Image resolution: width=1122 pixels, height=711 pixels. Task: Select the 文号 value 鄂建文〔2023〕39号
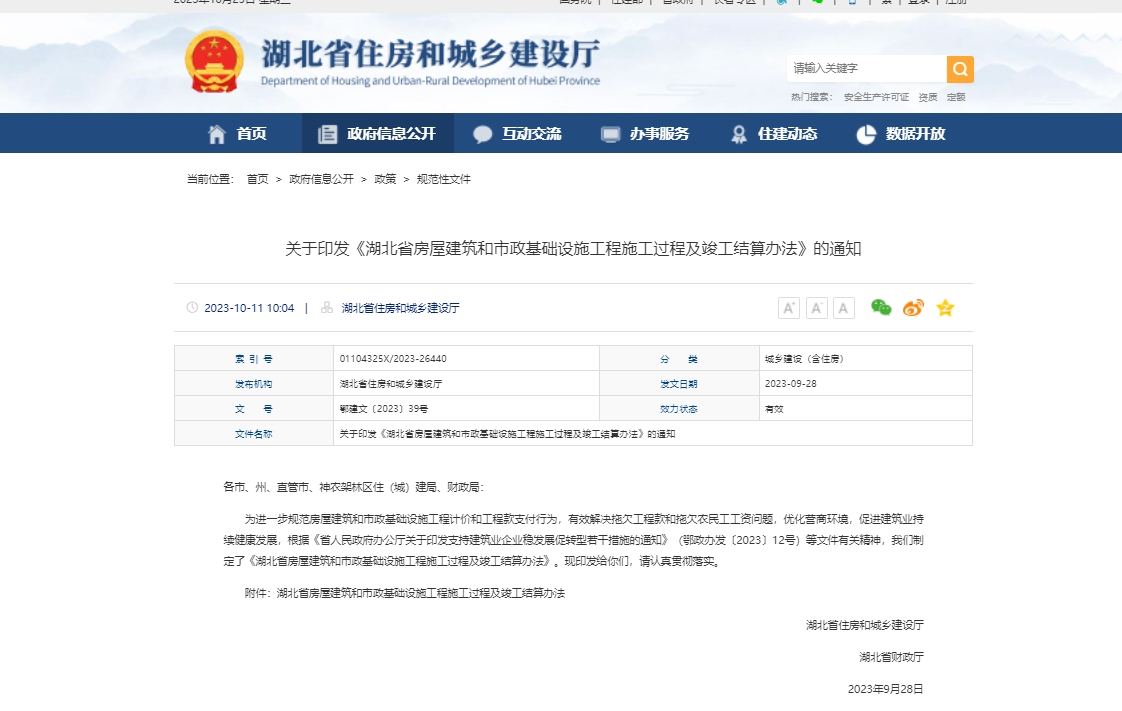pyautogui.click(x=384, y=409)
